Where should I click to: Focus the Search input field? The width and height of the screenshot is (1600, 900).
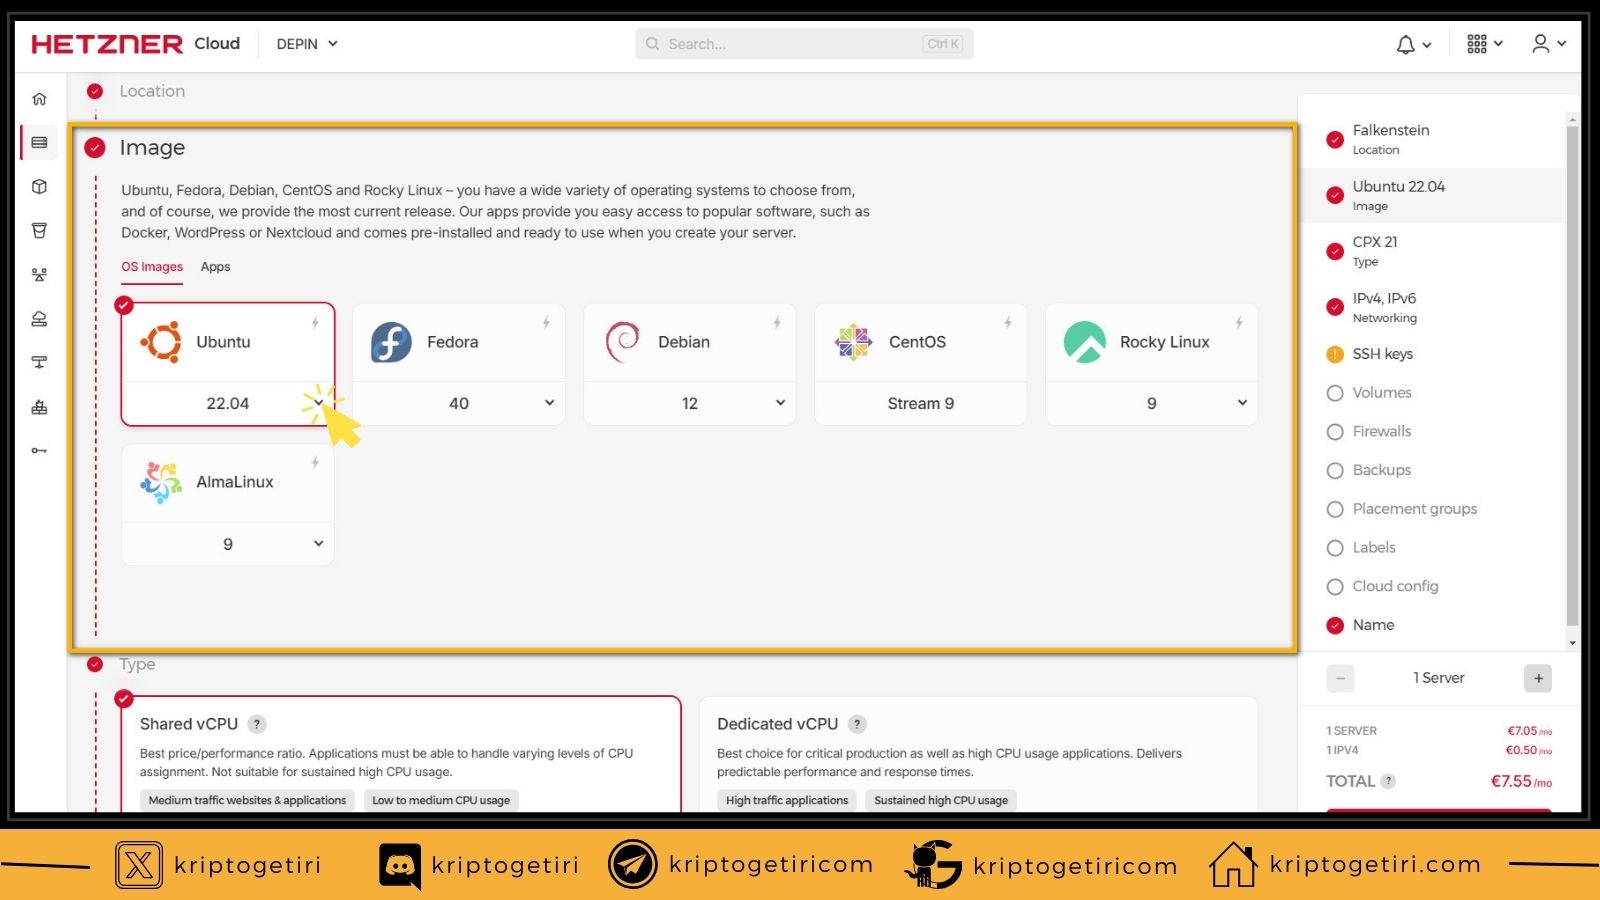click(x=804, y=44)
